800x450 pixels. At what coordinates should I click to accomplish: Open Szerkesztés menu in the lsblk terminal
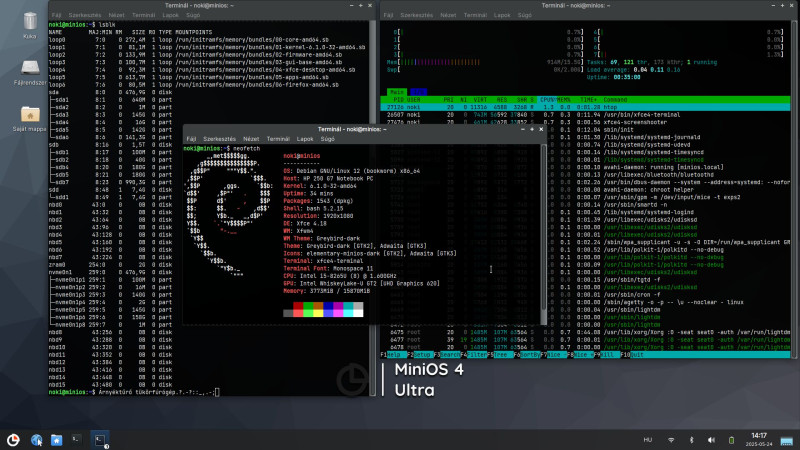pyautogui.click(x=85, y=15)
